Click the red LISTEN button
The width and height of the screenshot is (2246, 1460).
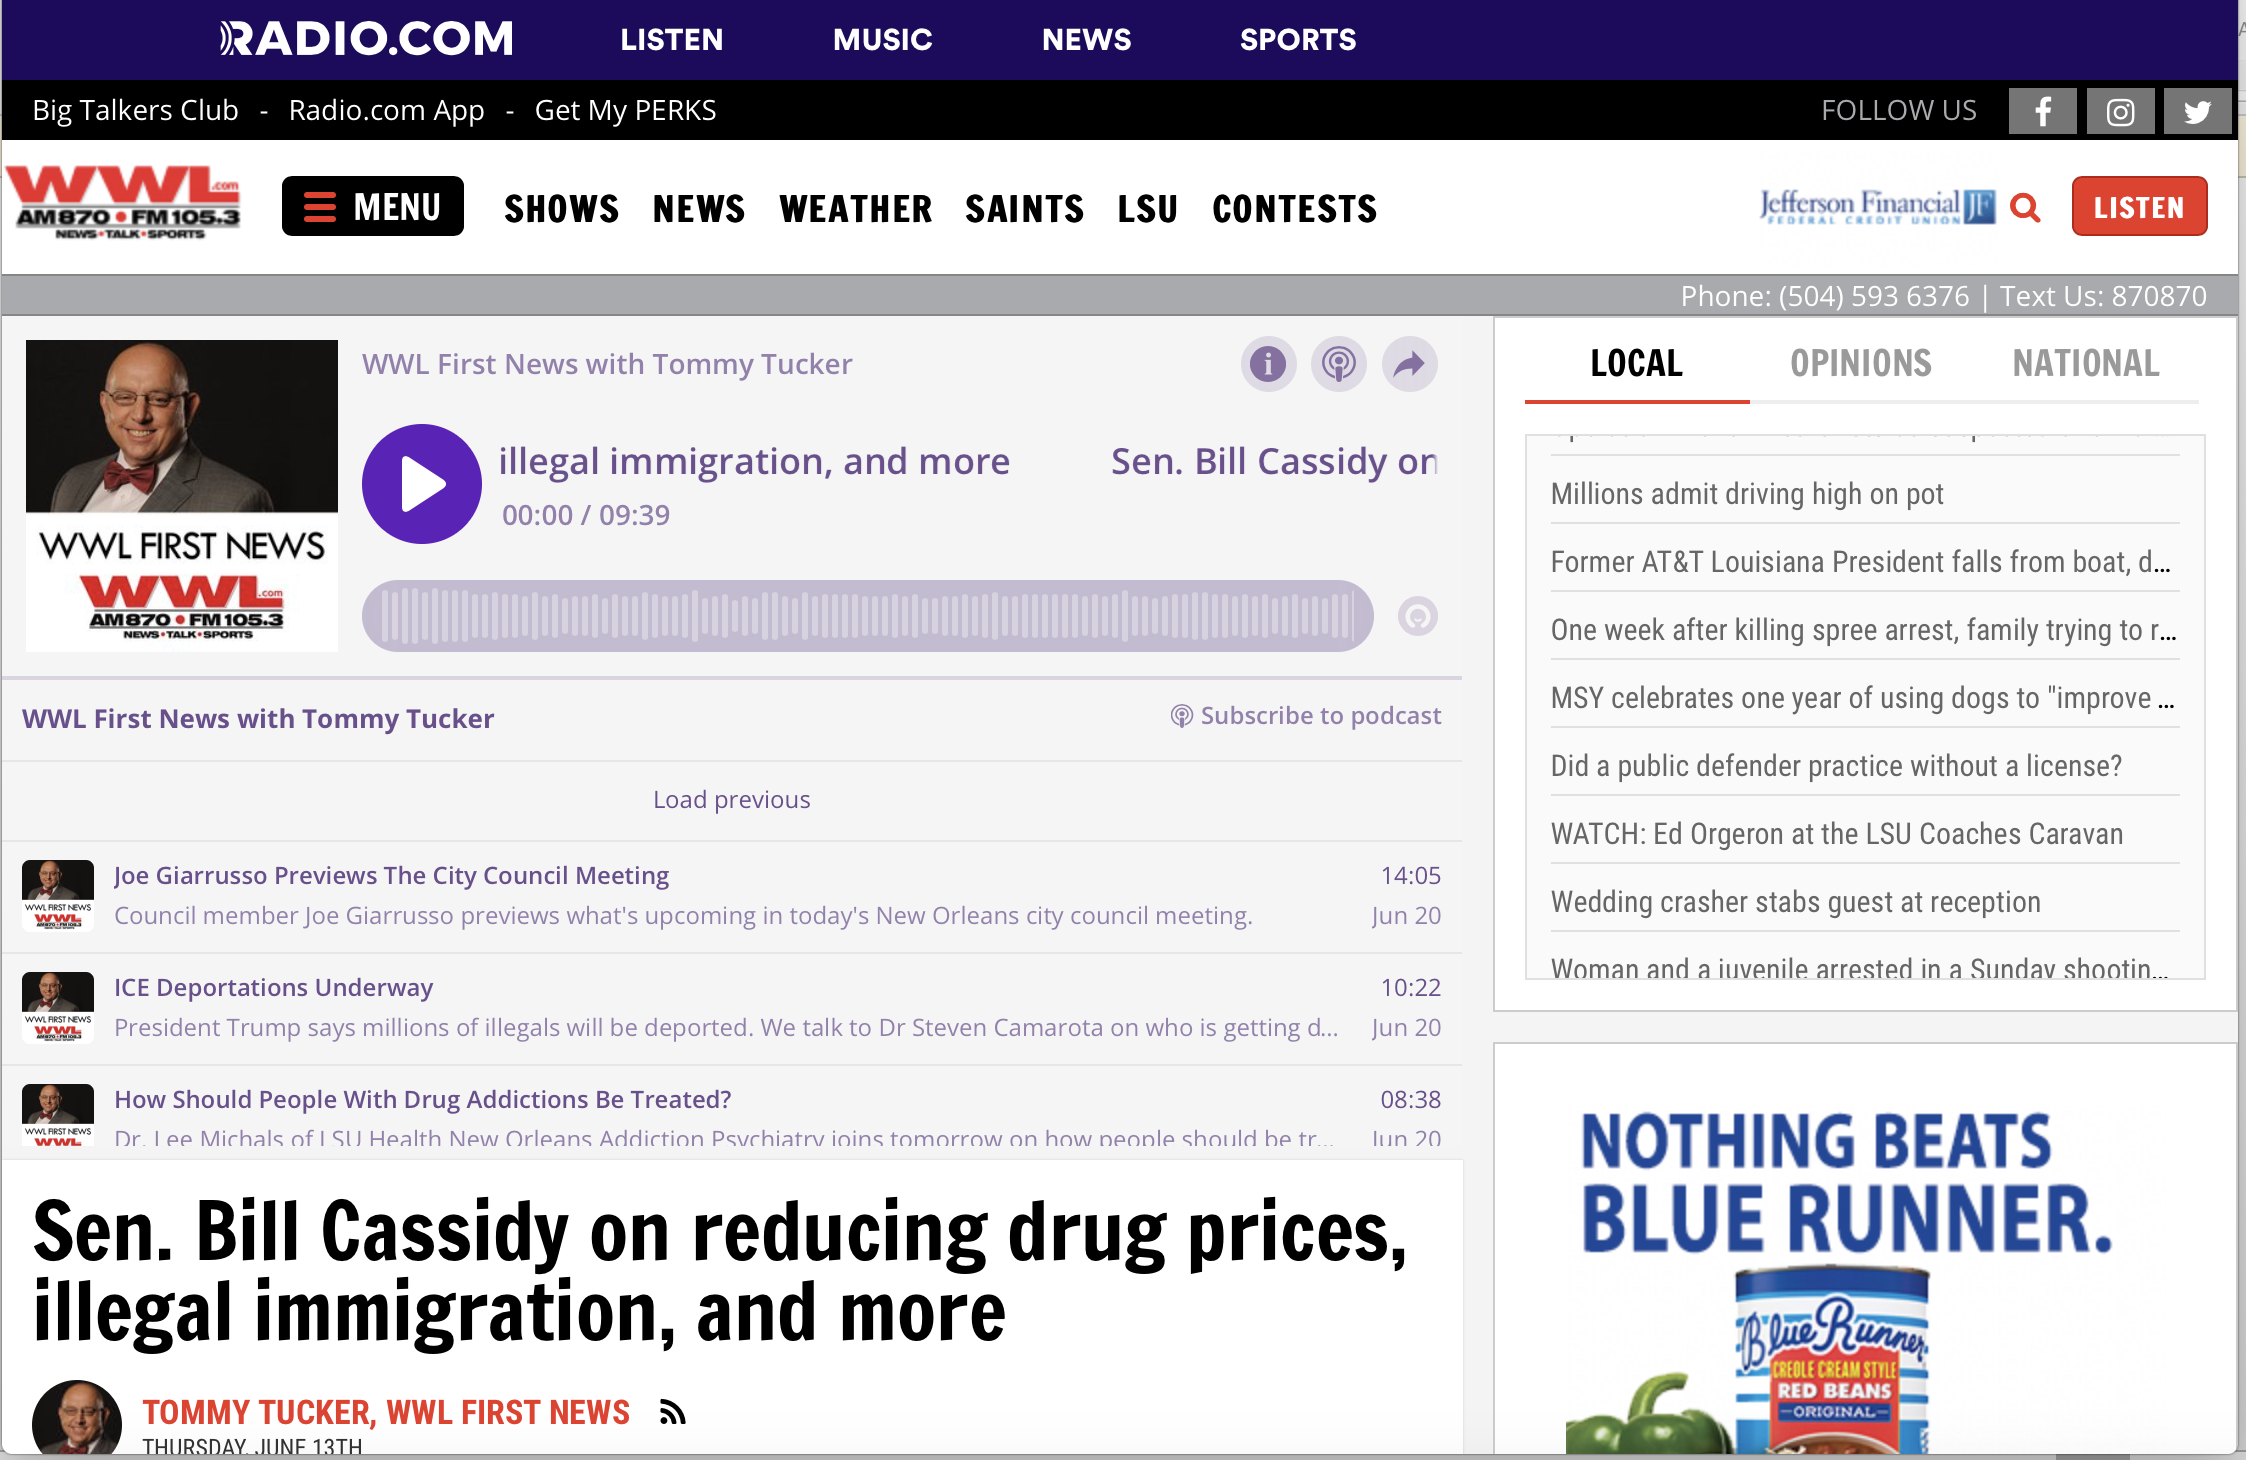click(2139, 206)
